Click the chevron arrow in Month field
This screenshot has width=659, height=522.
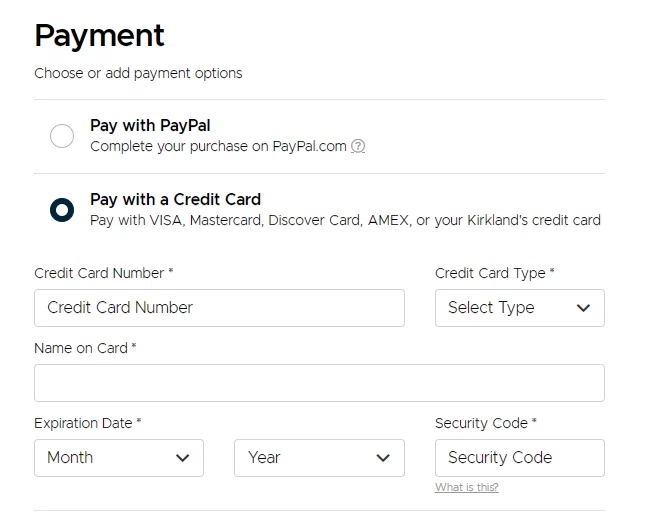coord(182,458)
